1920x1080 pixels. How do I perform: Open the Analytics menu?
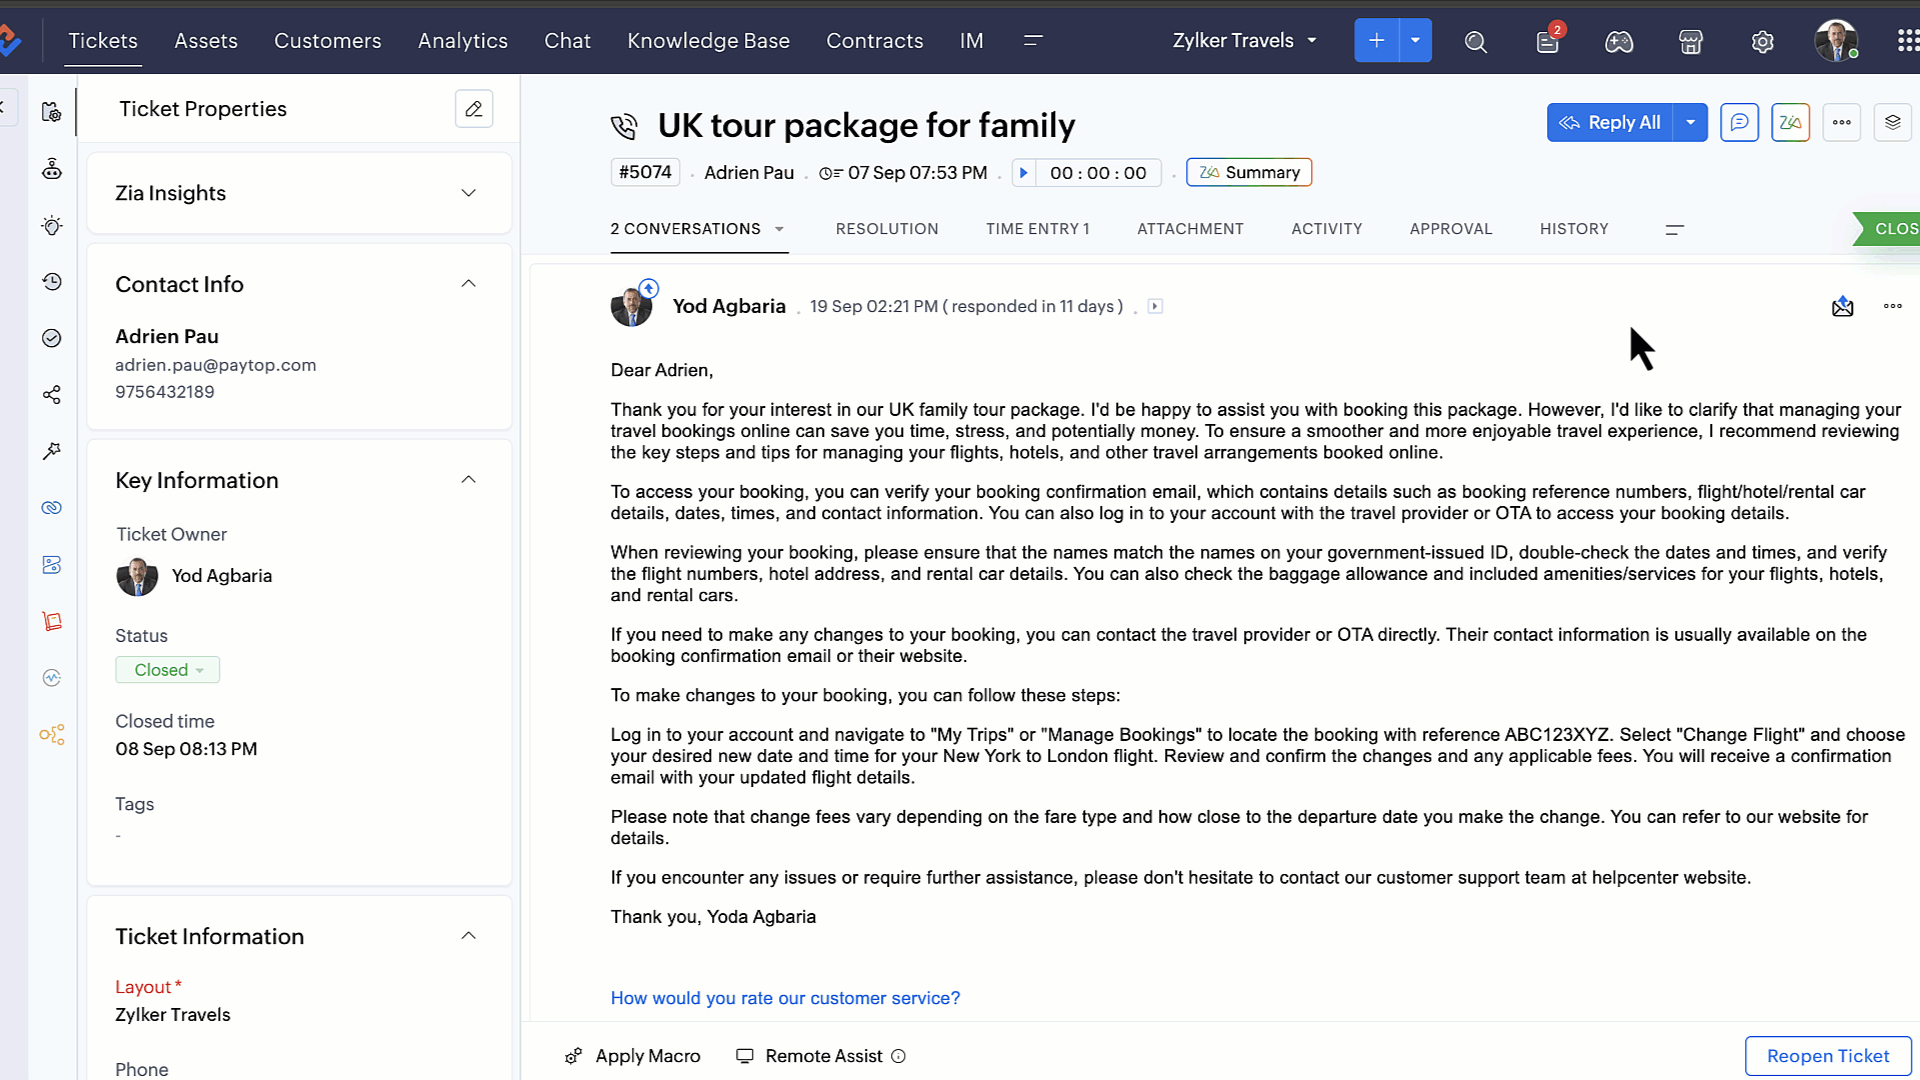tap(462, 41)
